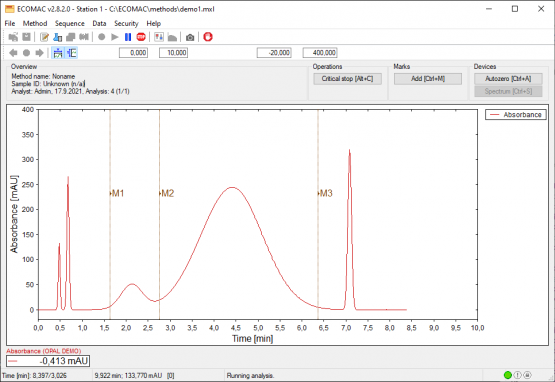Viewport: 555px width, 382px height.
Task: Open the Security menu
Action: coord(126,23)
